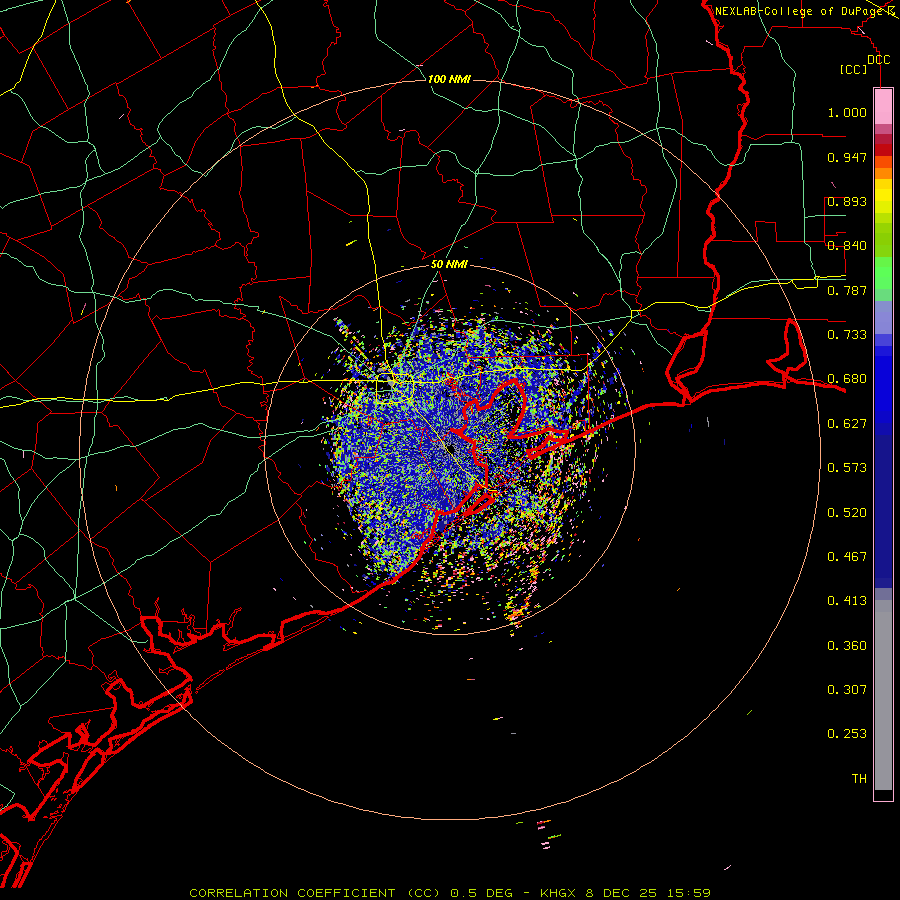
Task: Click the 0.467 scale value
Action: [x=847, y=557]
